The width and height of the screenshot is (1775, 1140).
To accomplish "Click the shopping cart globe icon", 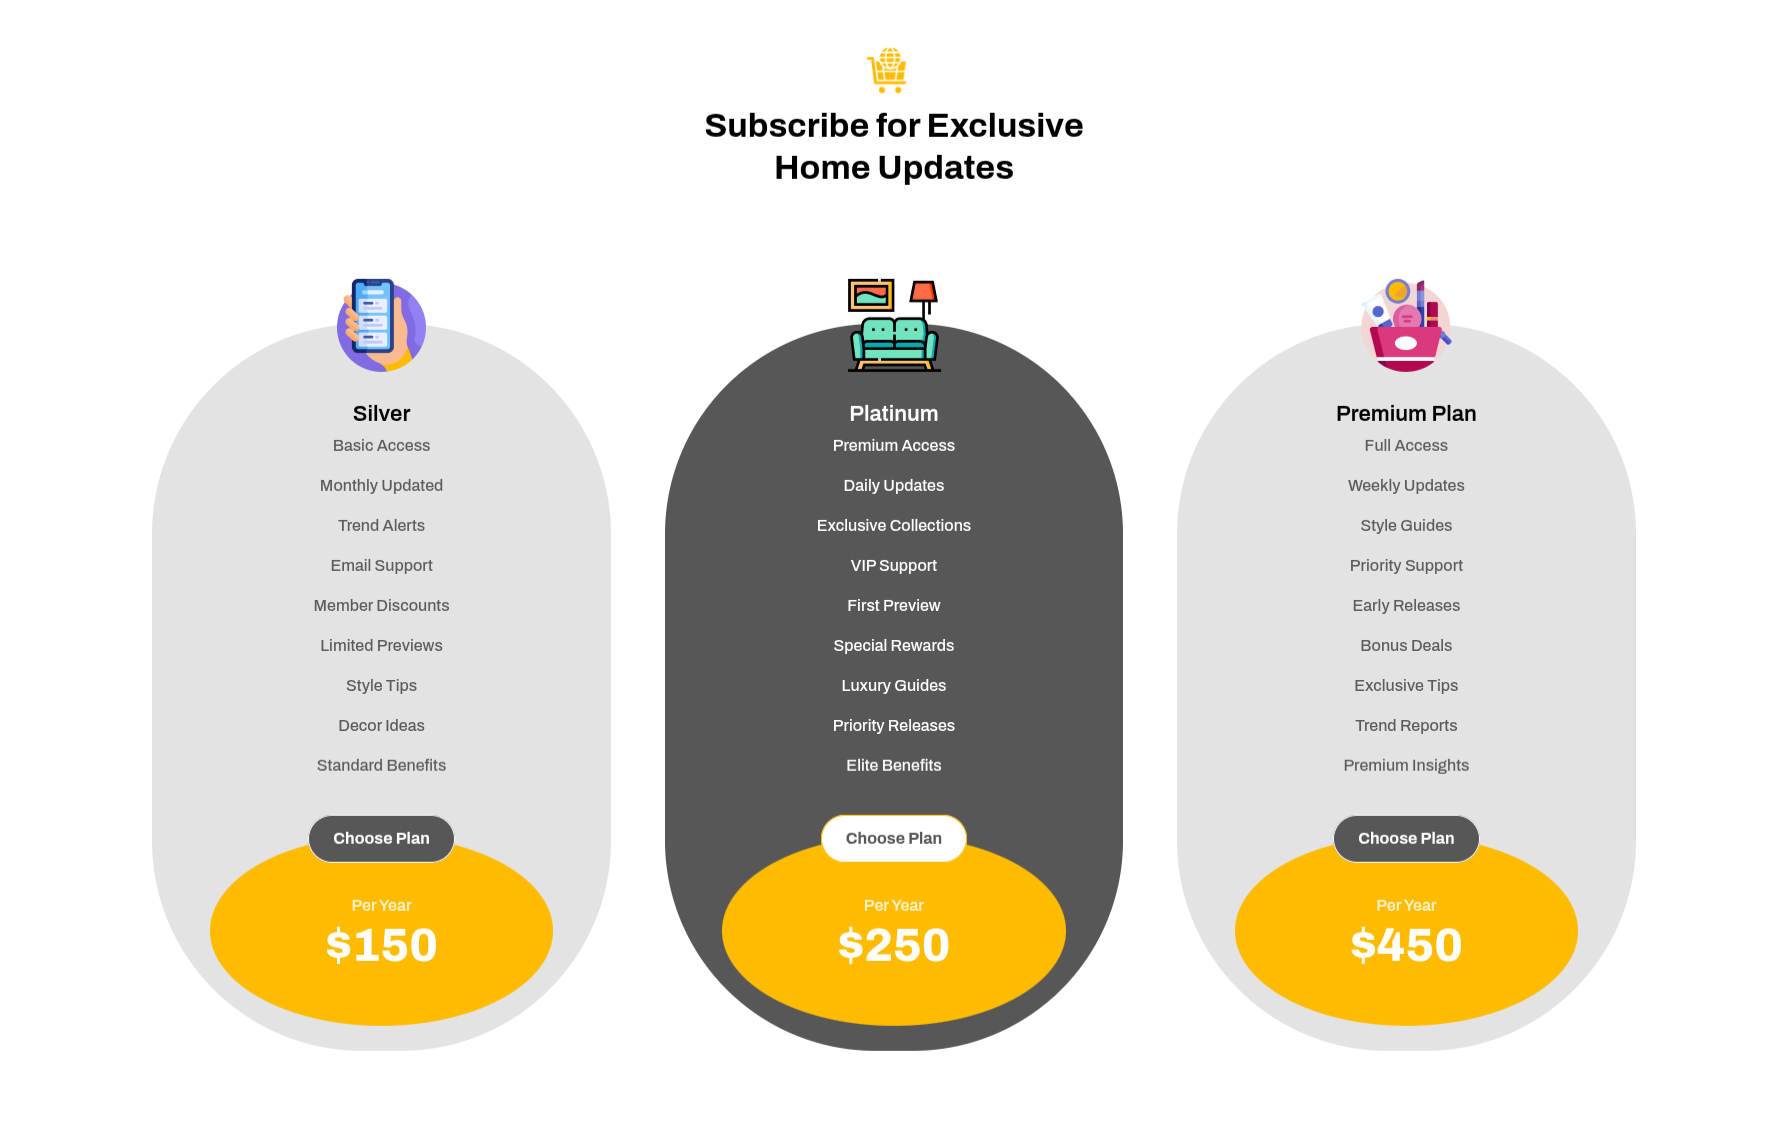I will pos(887,70).
